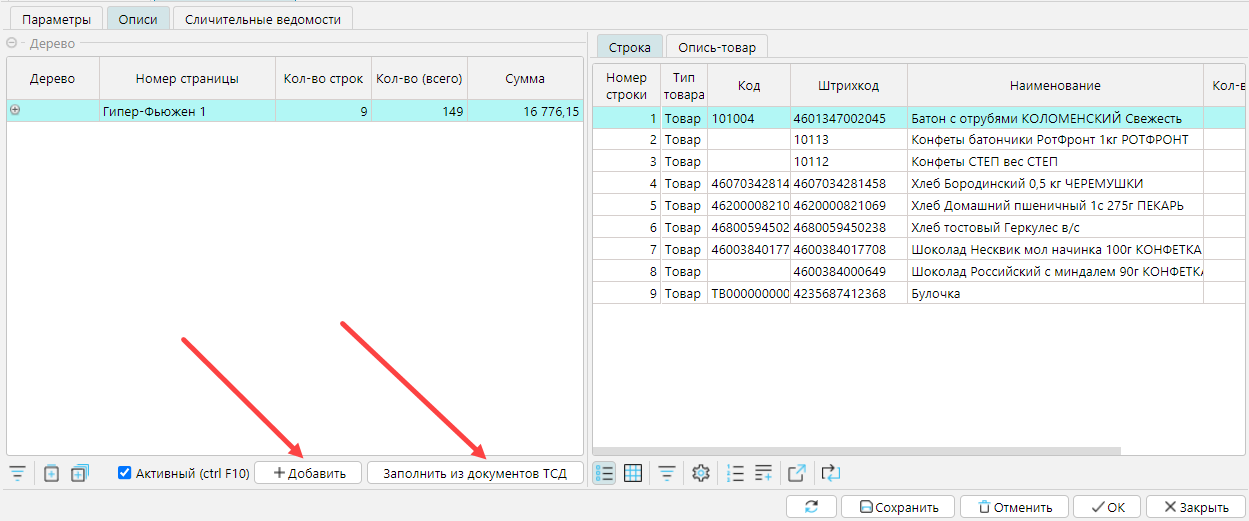Click Заполнить из документов ТСД button
The height and width of the screenshot is (521, 1249).
point(475,473)
